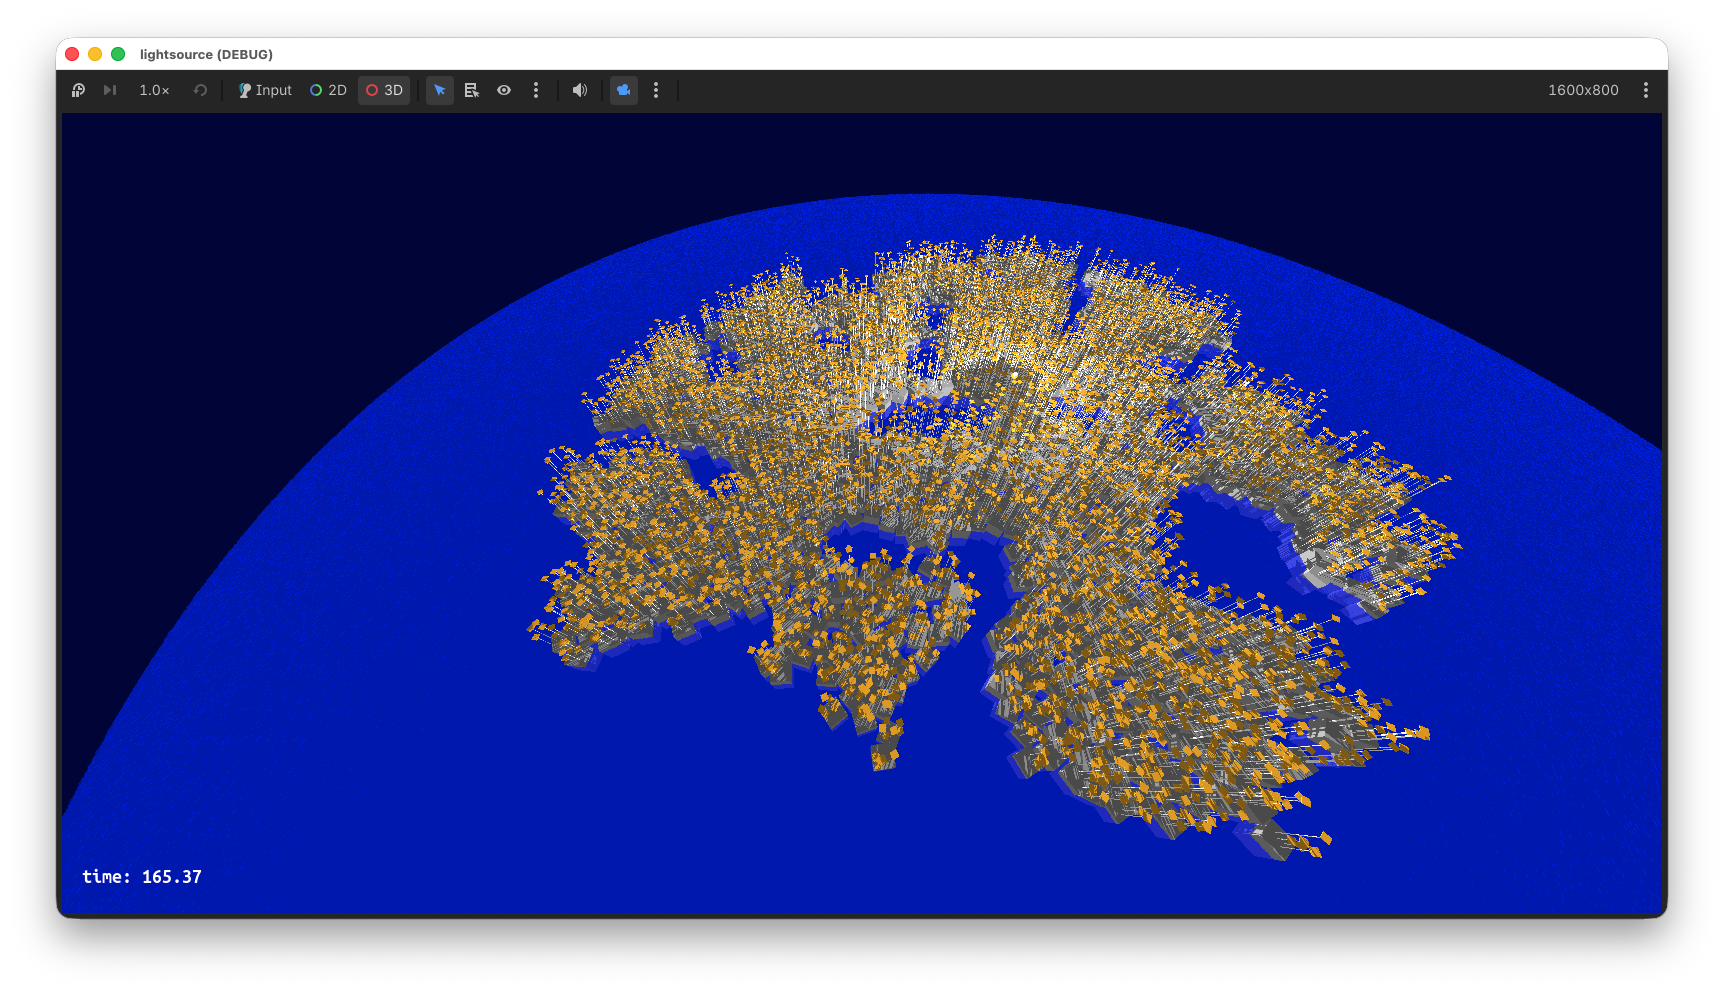This screenshot has width=1724, height=993.
Task: Reset game speed with the circular arrow icon
Action: pos(200,90)
